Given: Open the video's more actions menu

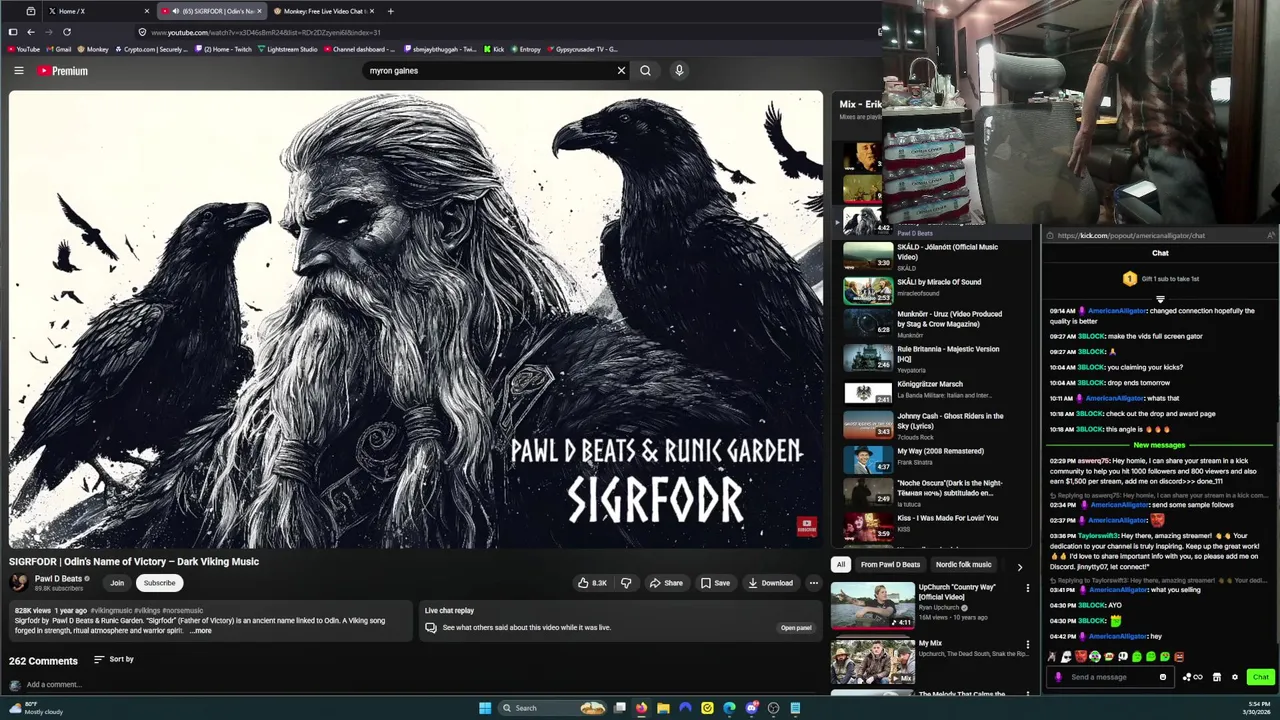Looking at the screenshot, I should 814,583.
